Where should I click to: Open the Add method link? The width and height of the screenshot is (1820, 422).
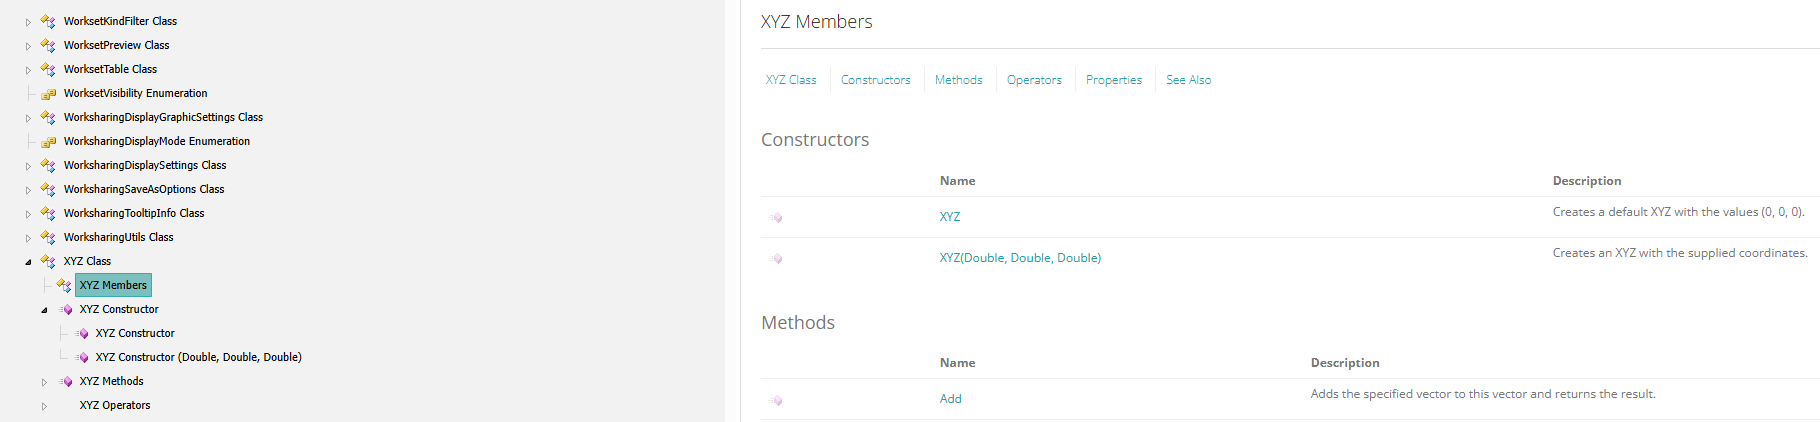(x=950, y=399)
